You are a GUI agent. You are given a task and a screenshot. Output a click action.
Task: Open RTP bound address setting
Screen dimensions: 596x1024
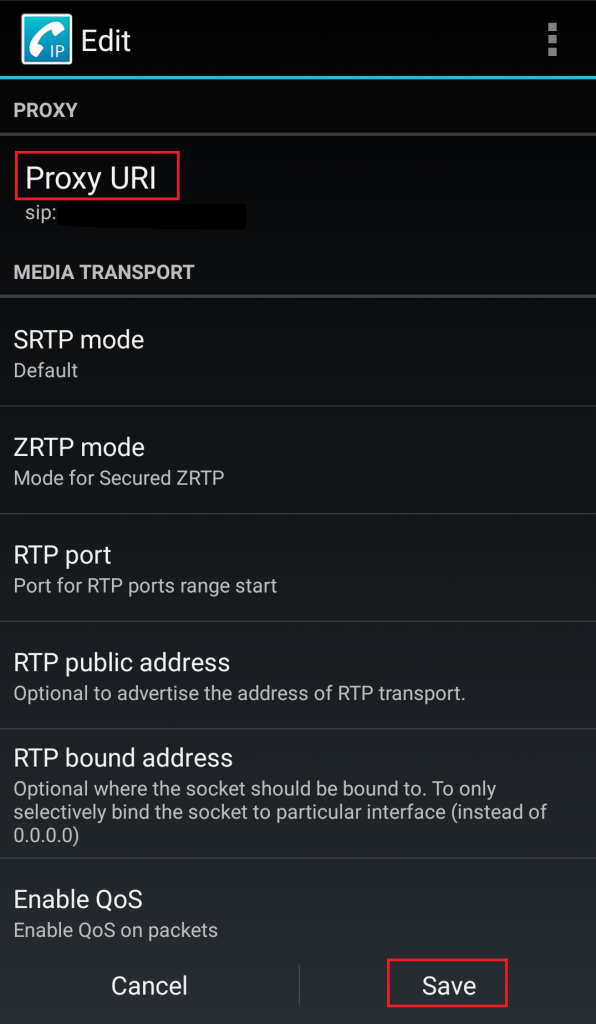pyautogui.click(x=298, y=794)
